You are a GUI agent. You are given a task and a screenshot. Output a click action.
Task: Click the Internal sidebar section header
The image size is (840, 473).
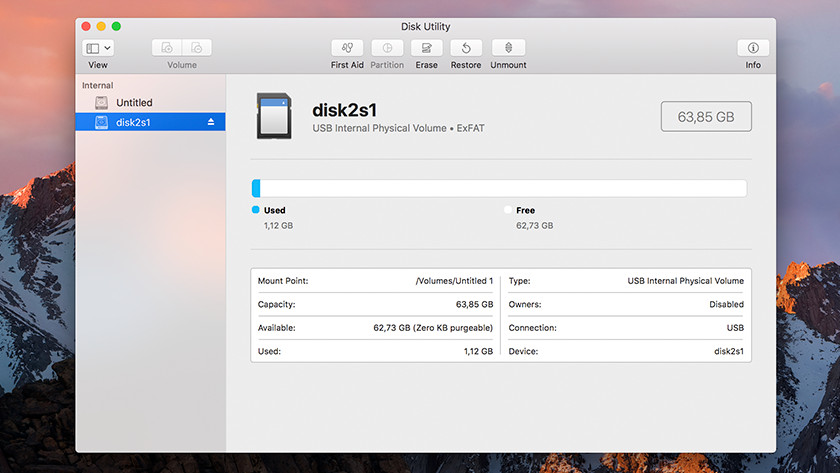98,86
